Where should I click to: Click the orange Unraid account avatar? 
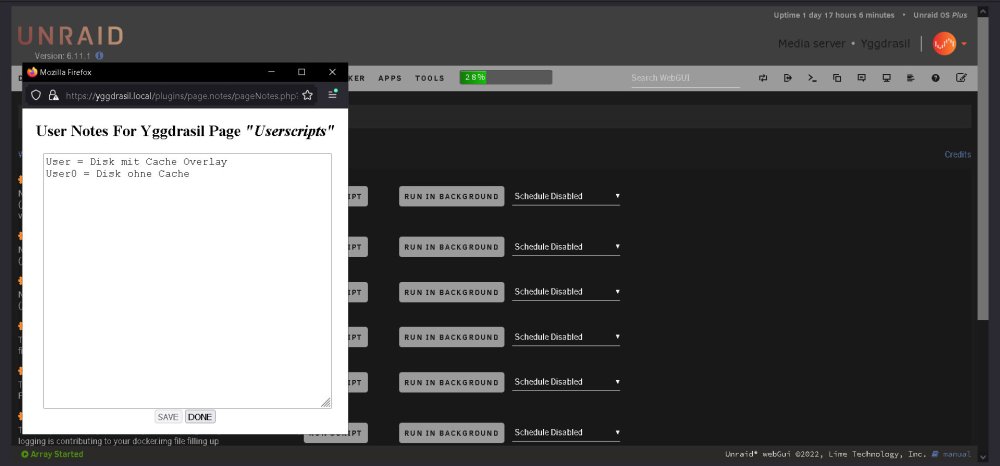pos(944,43)
